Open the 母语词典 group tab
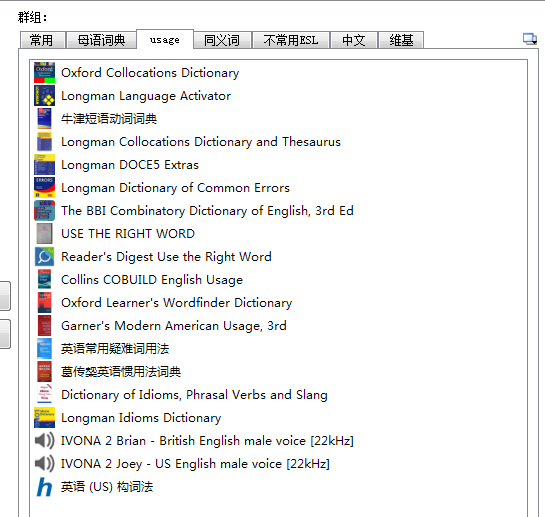The width and height of the screenshot is (545, 517). click(x=101, y=40)
